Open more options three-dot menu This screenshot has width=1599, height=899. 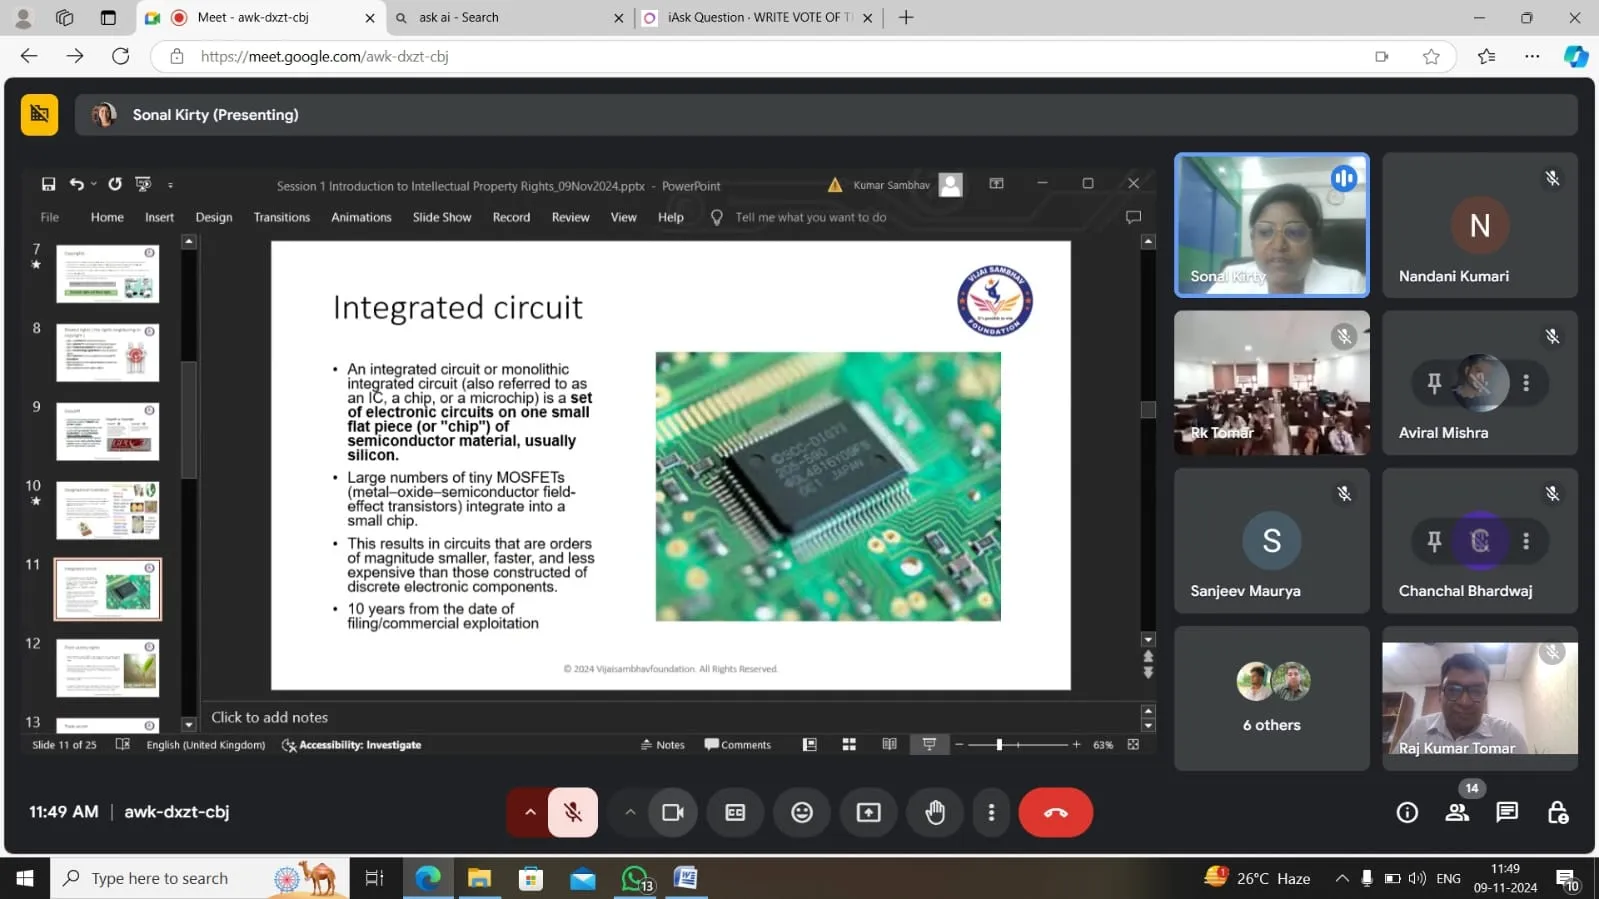991,812
